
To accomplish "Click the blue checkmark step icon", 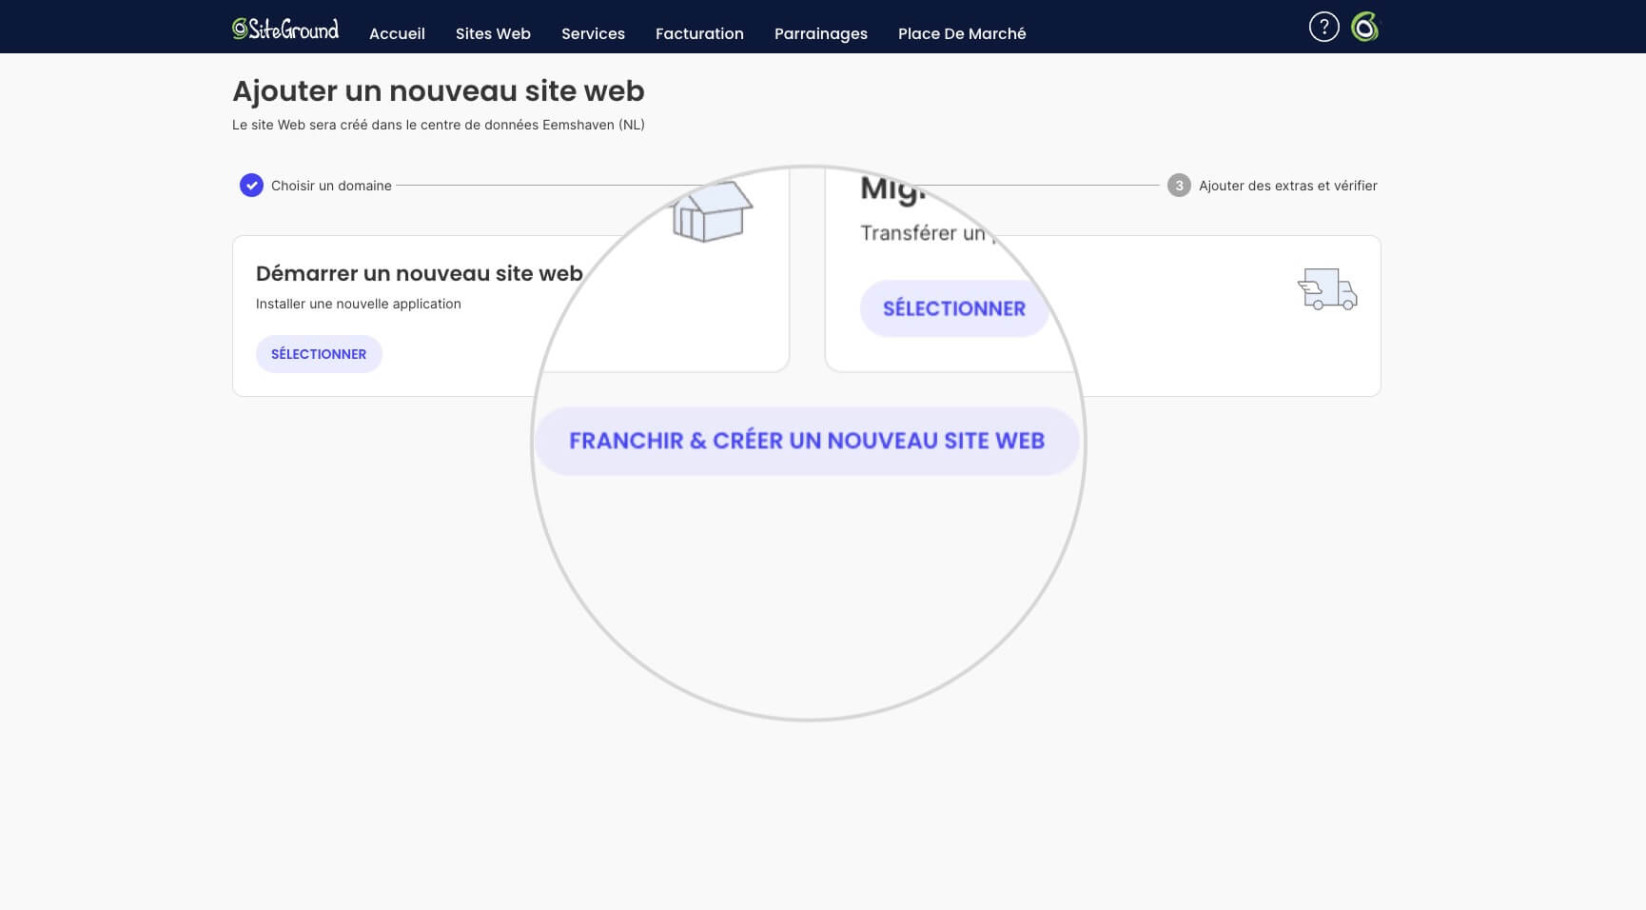I will 251,185.
